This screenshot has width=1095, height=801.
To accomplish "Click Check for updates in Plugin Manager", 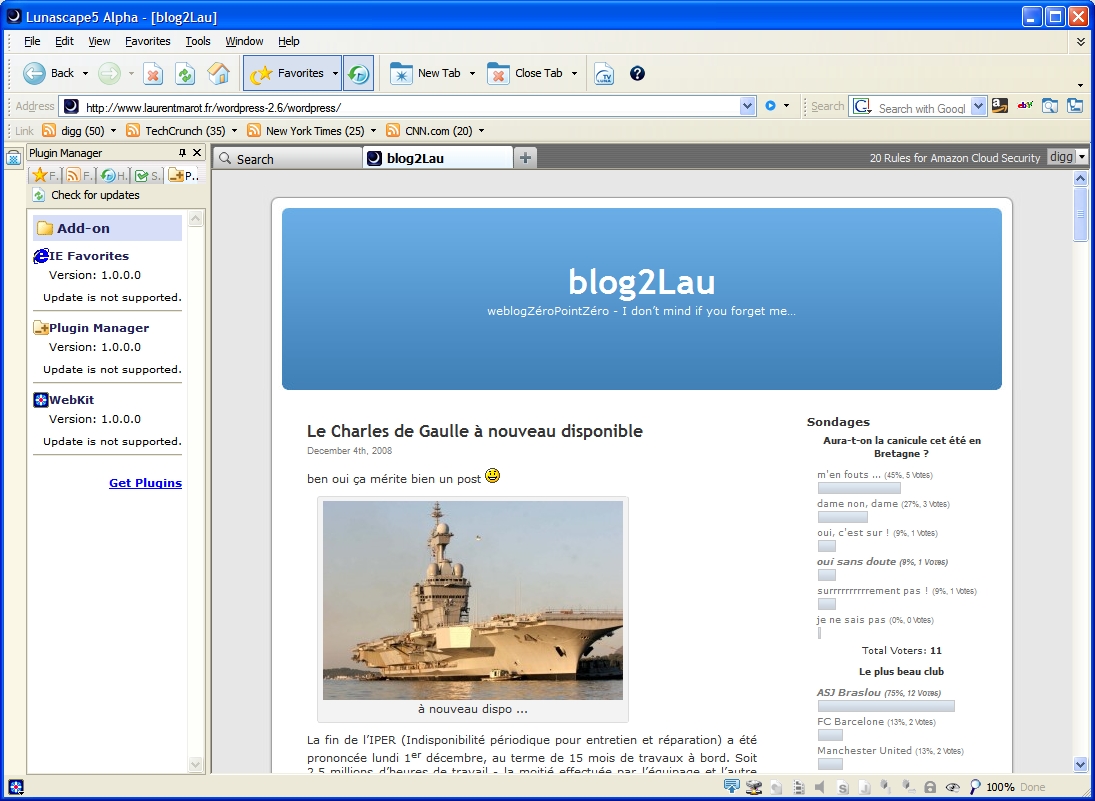I will tap(87, 195).
